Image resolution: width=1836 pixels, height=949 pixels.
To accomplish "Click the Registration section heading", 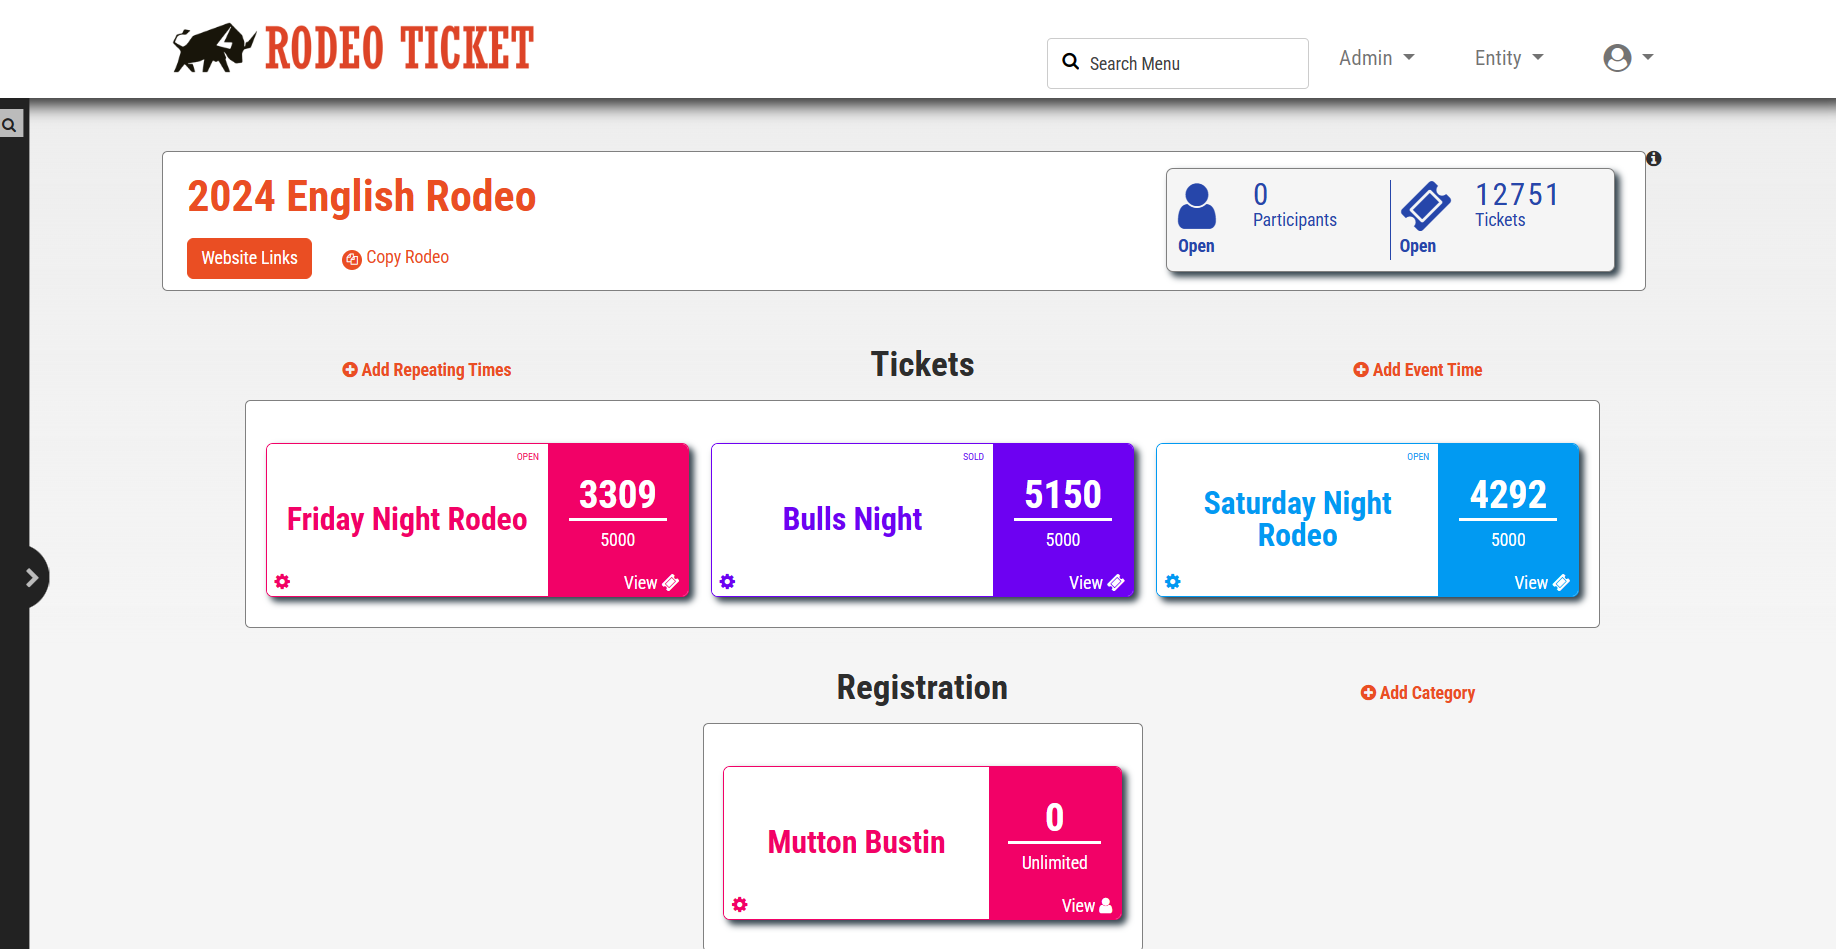I will coord(922,687).
